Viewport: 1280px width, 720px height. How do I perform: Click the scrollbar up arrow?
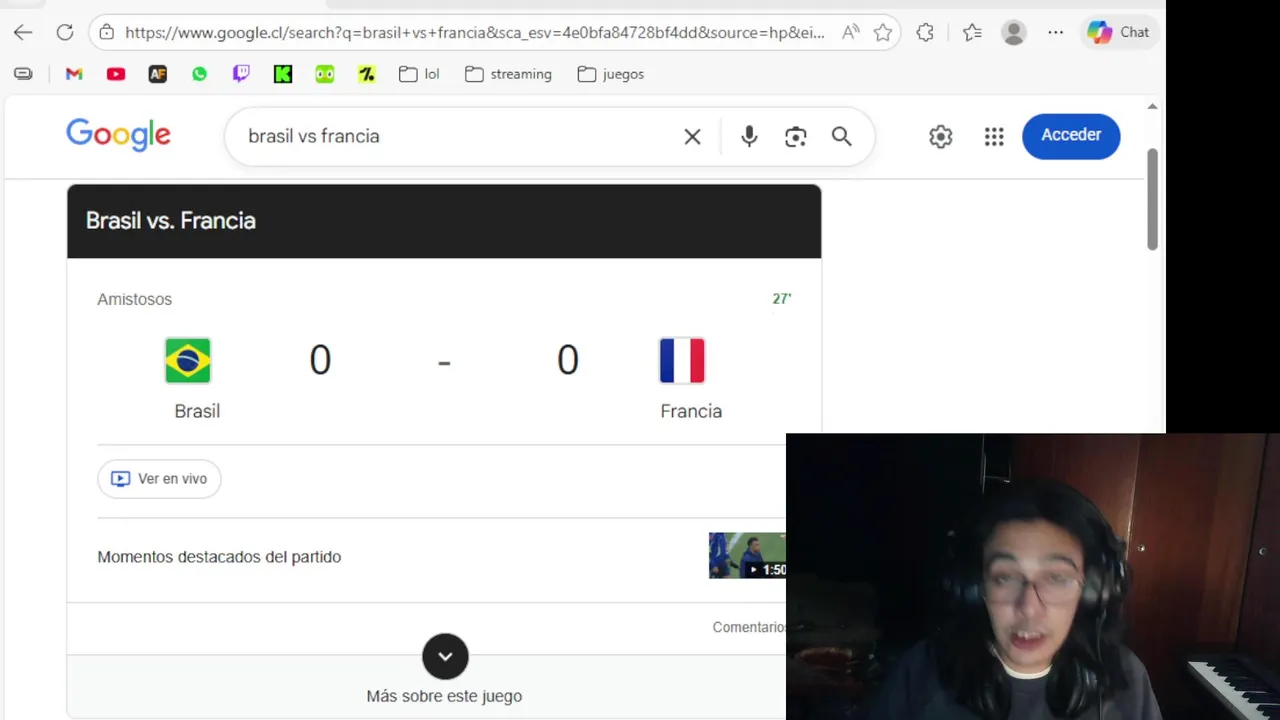[x=1152, y=106]
